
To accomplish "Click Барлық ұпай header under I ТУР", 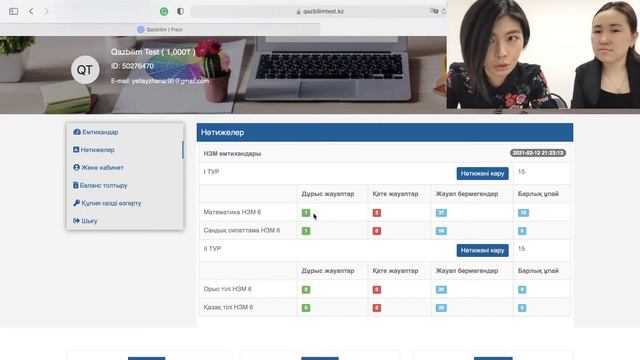I will pyautogui.click(x=538, y=194).
